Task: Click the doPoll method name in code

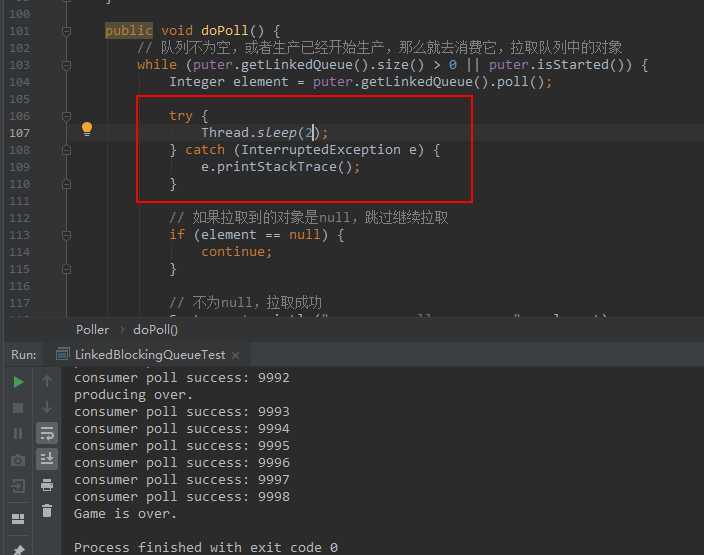Action: click(224, 31)
